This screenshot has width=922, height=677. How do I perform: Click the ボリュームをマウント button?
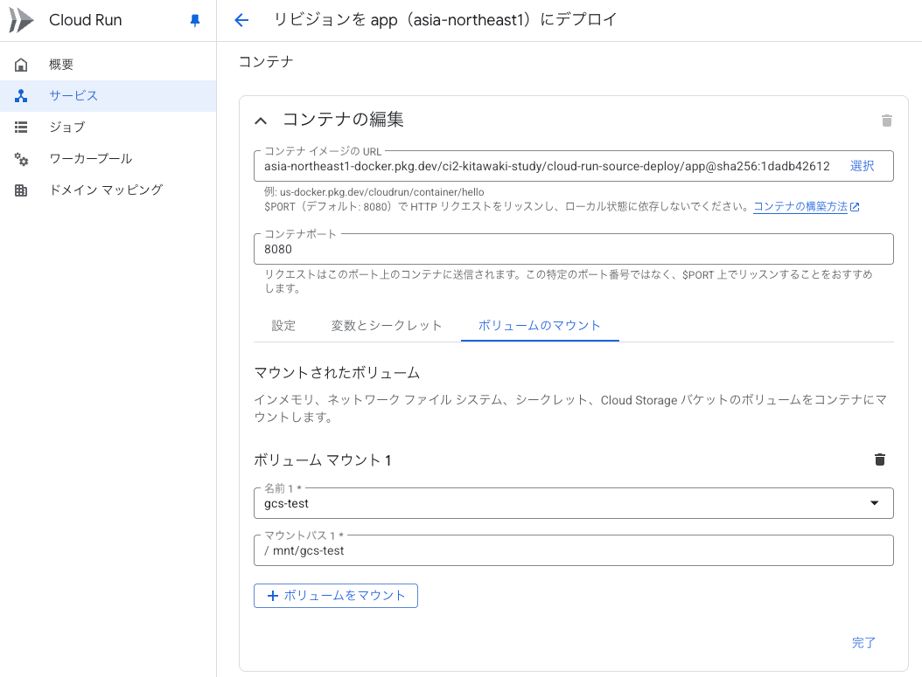(336, 595)
